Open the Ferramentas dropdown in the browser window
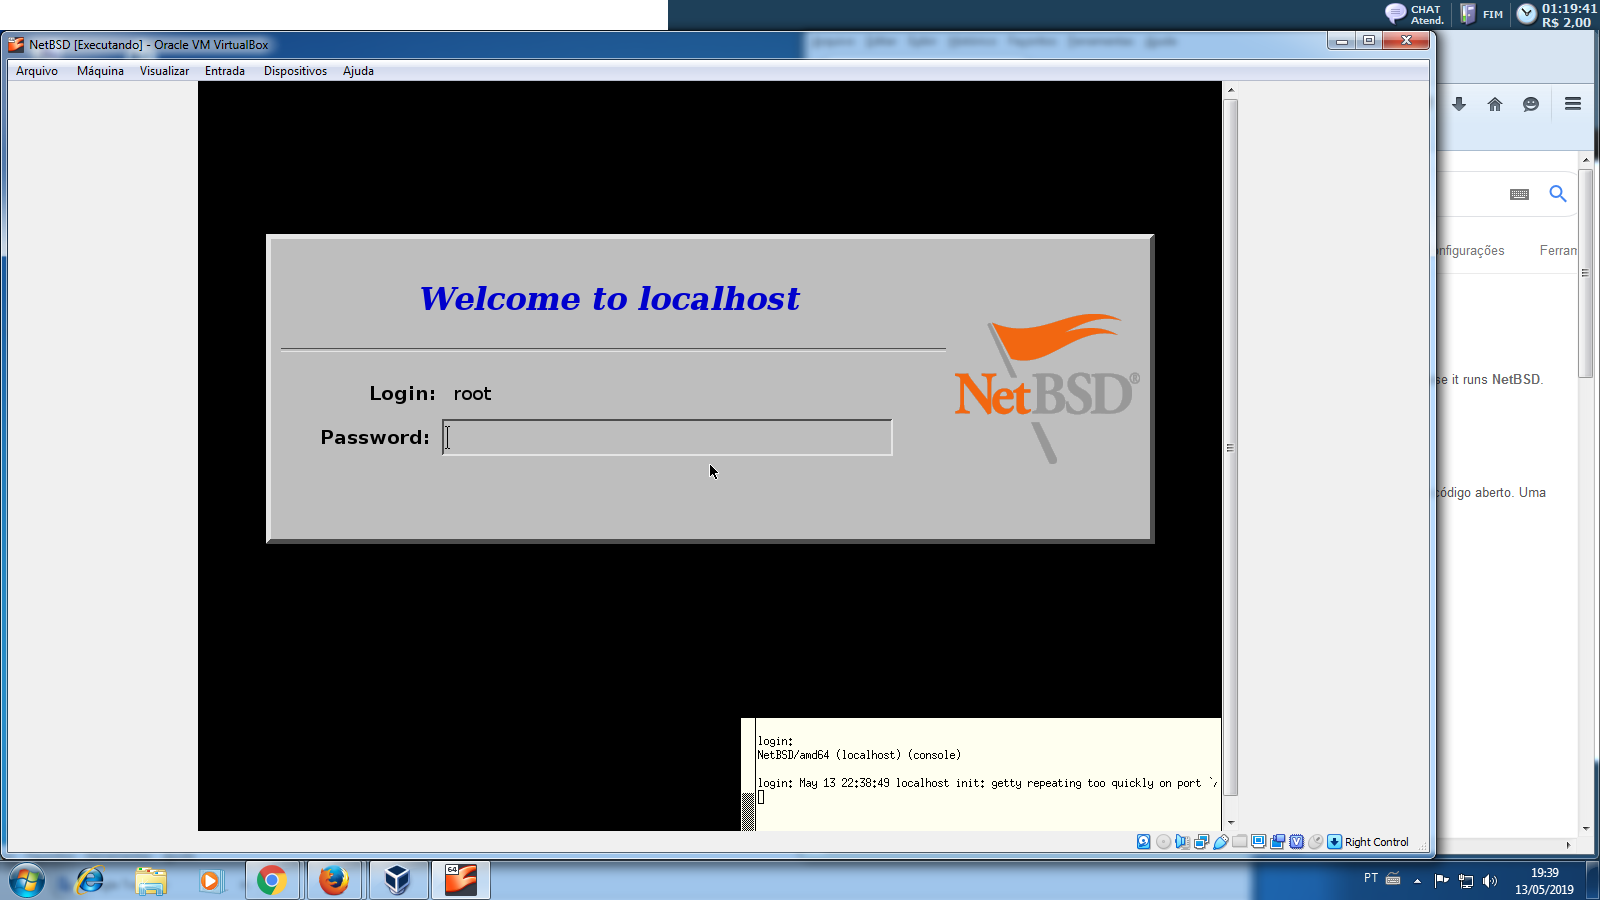This screenshot has height=900, width=1600. pyautogui.click(x=1560, y=250)
